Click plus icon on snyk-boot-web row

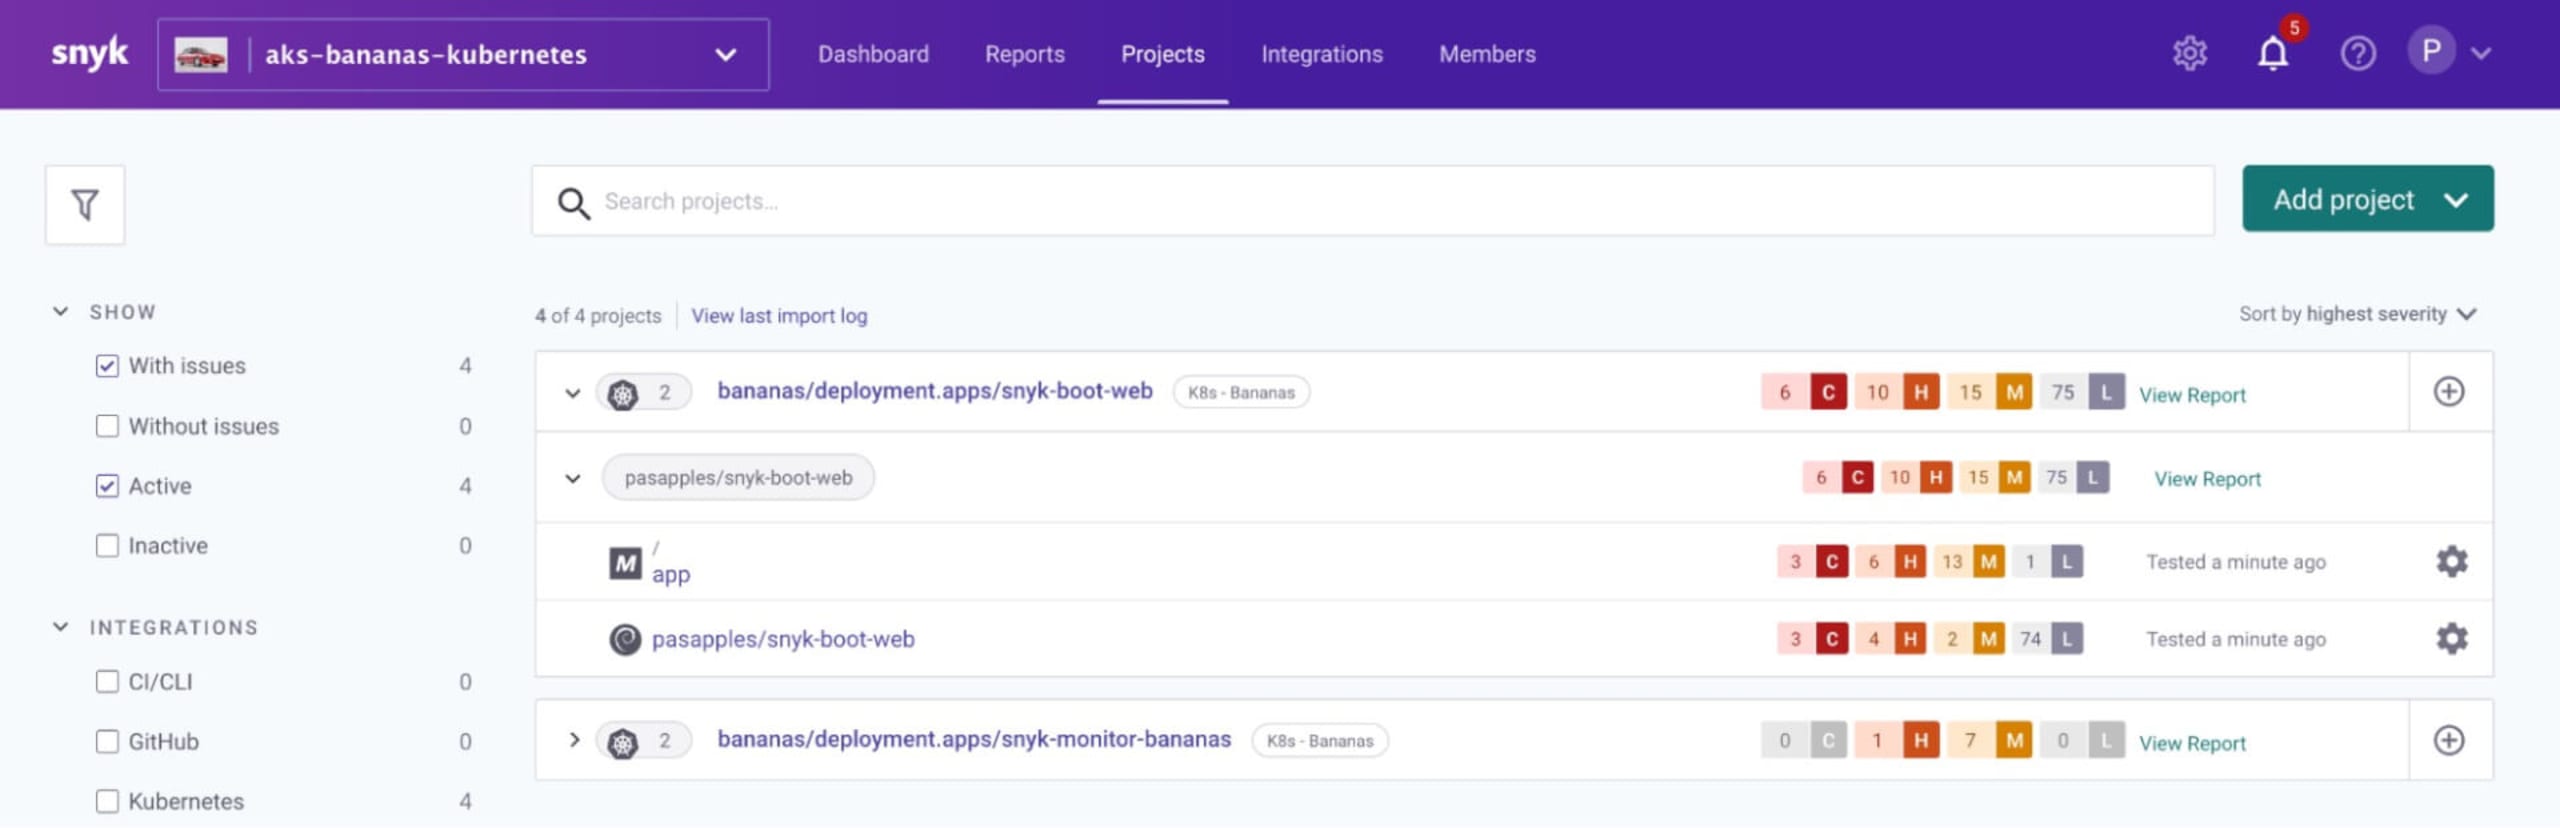tap(2448, 392)
